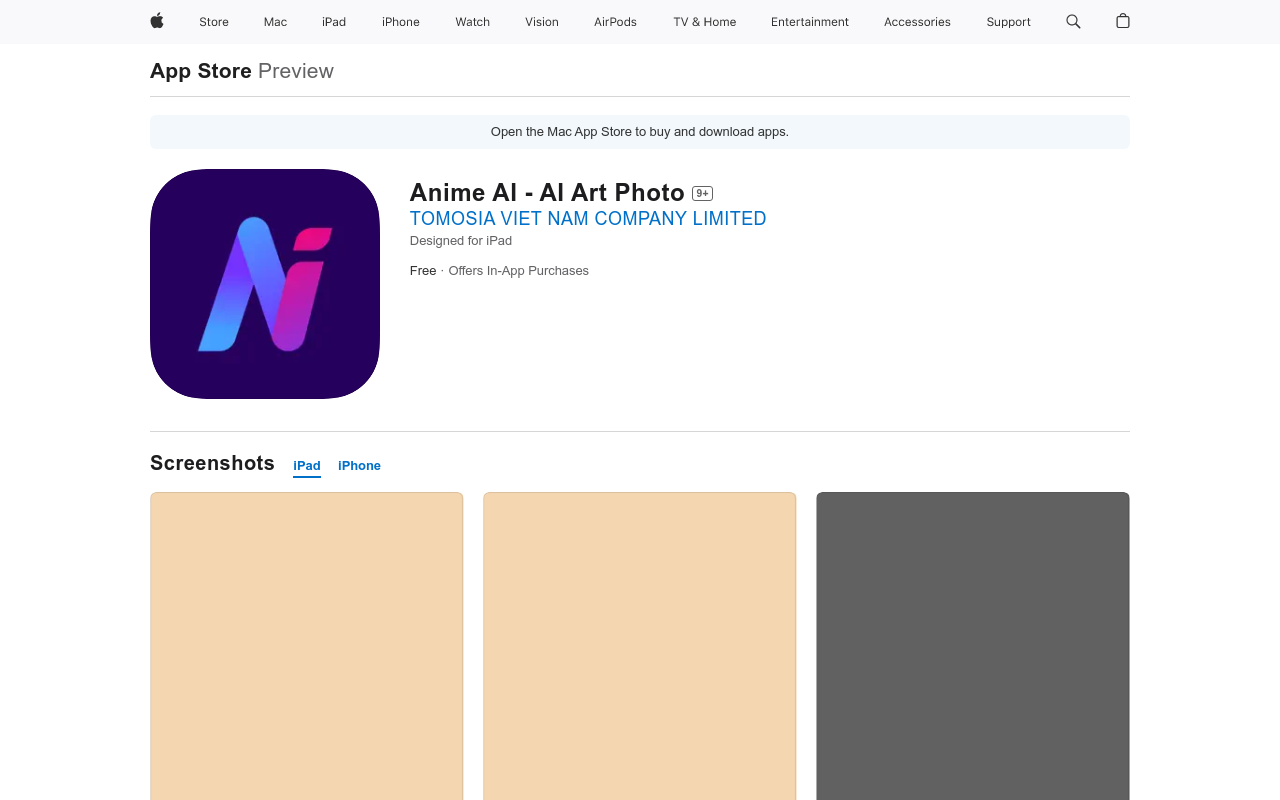Open the AirPods menu
This screenshot has width=1280, height=800.
615,22
